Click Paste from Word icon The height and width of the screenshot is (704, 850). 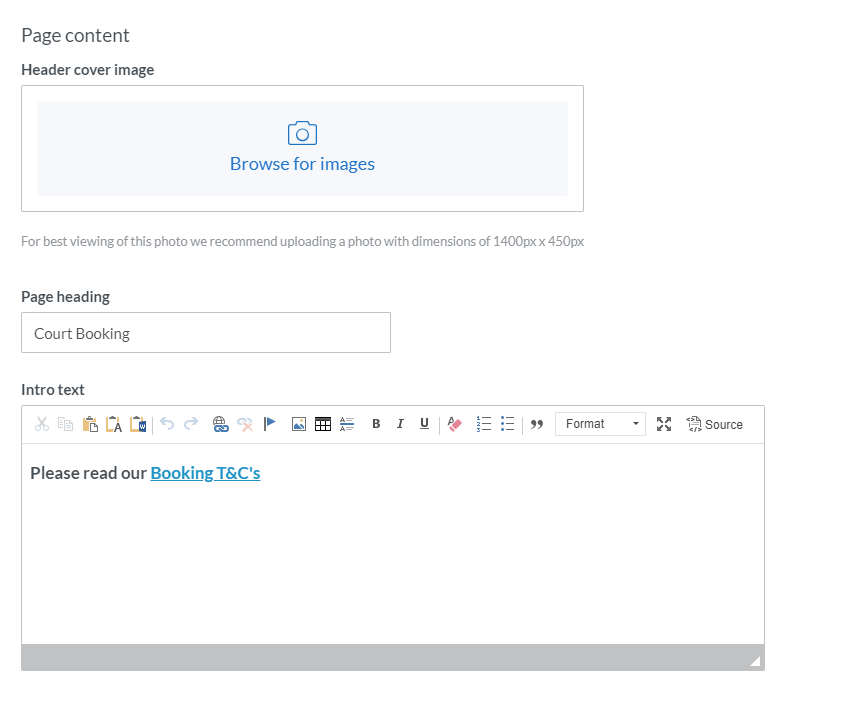pyautogui.click(x=138, y=424)
